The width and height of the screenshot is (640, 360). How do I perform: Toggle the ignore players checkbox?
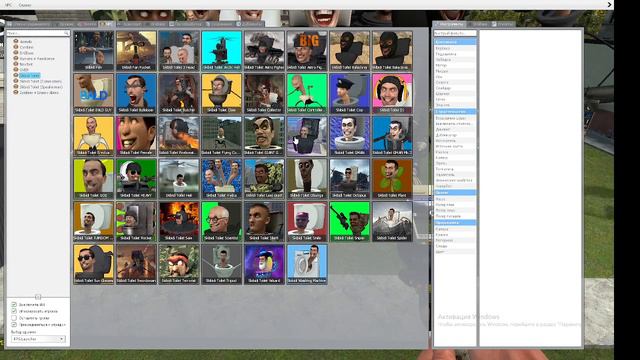click(x=14, y=311)
